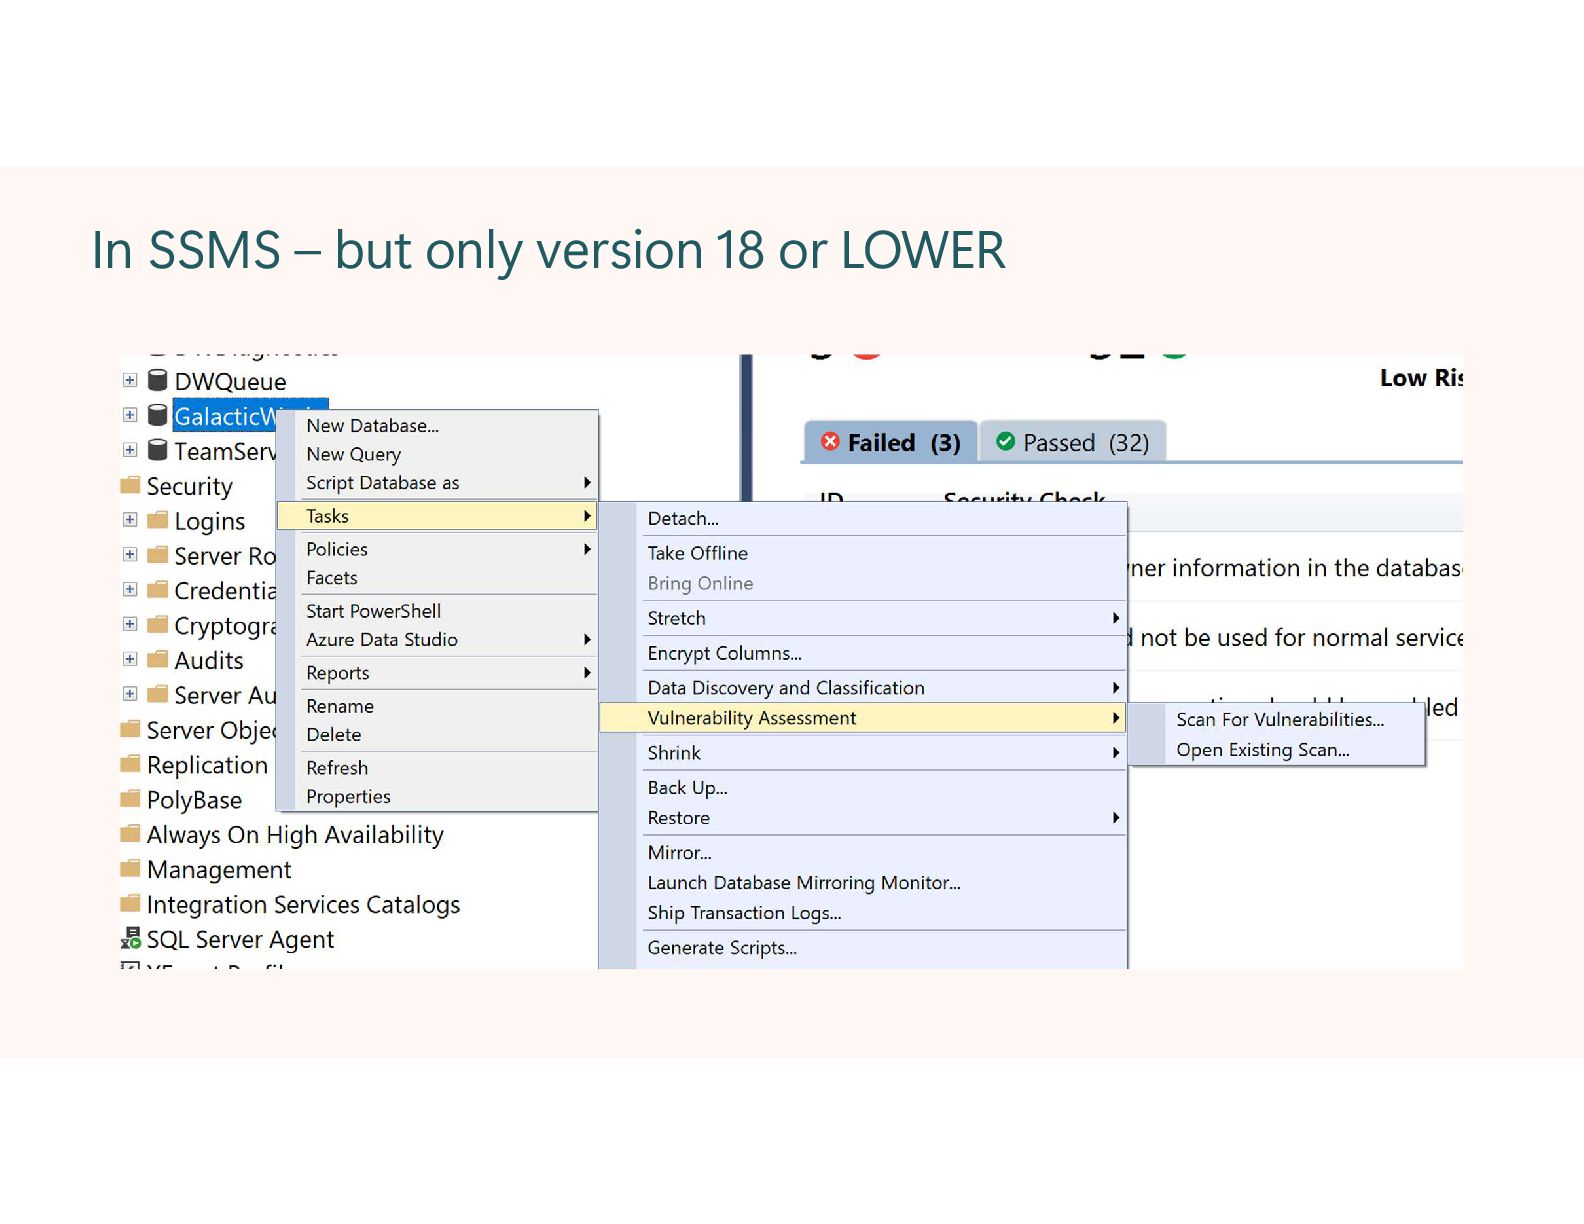Screen dimensions: 1584x1224
Task: Click the Always On High Availability folder icon
Action: click(130, 833)
